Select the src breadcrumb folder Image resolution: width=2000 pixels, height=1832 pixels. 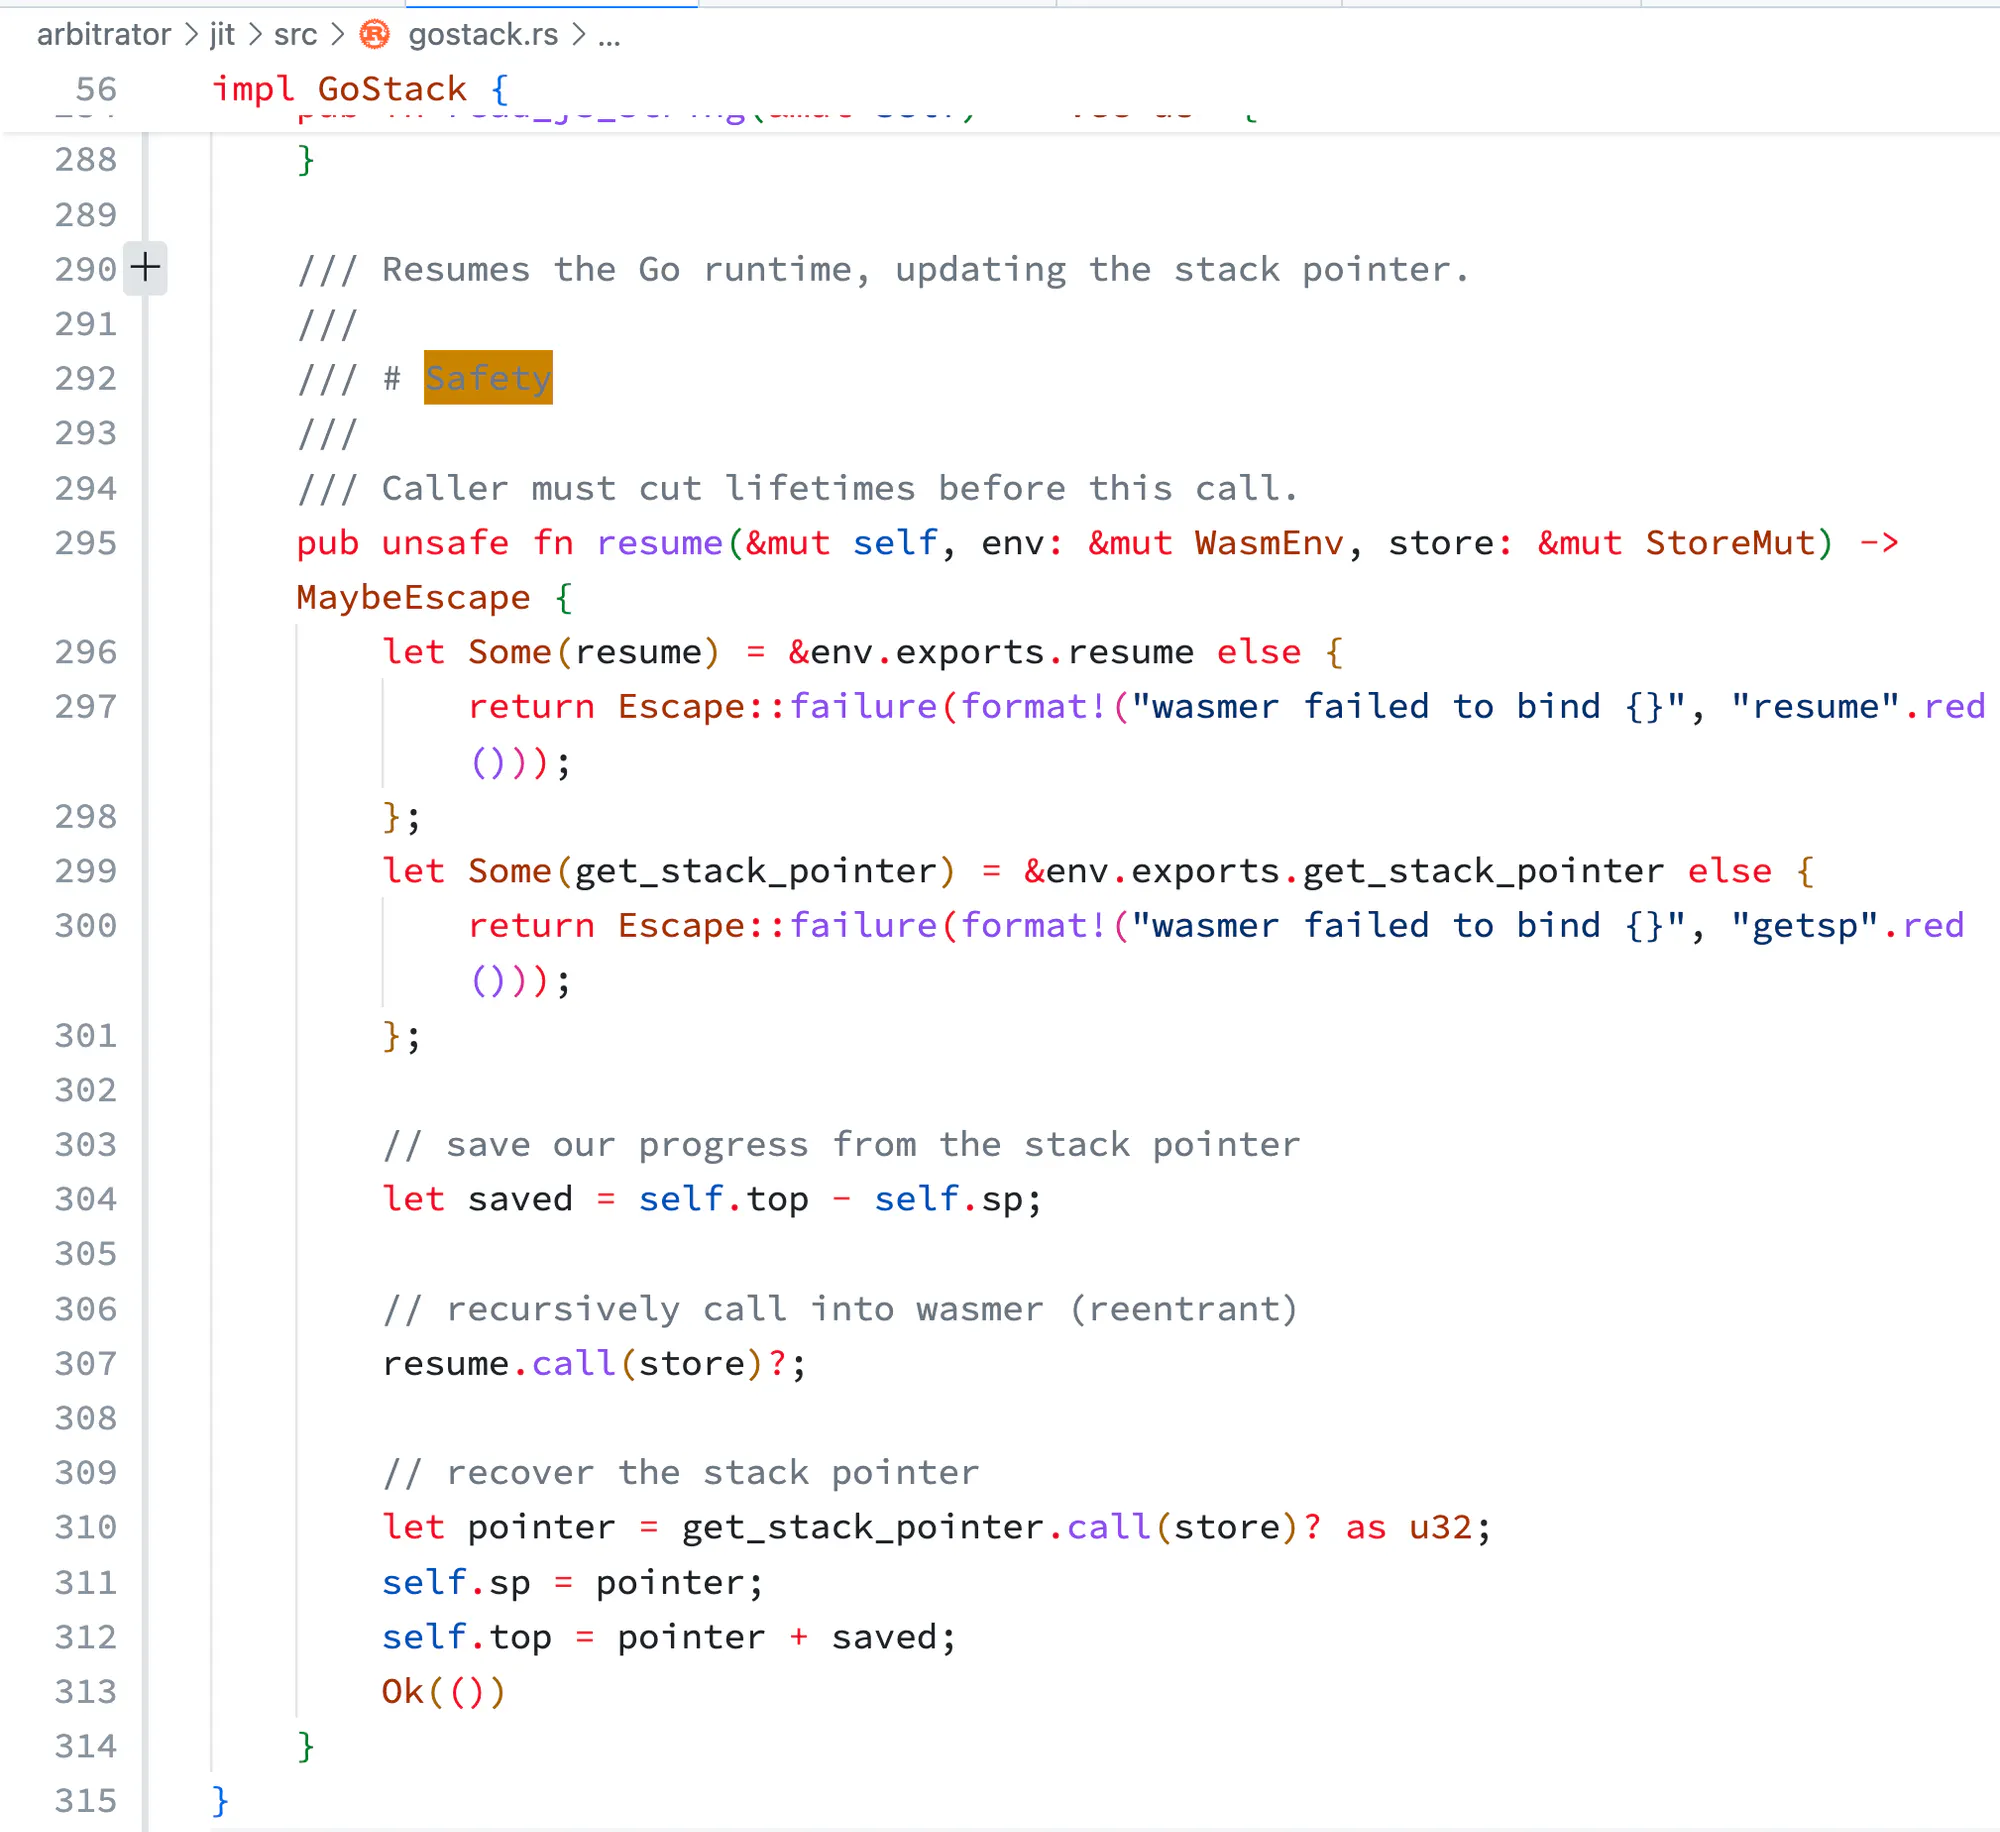click(295, 35)
